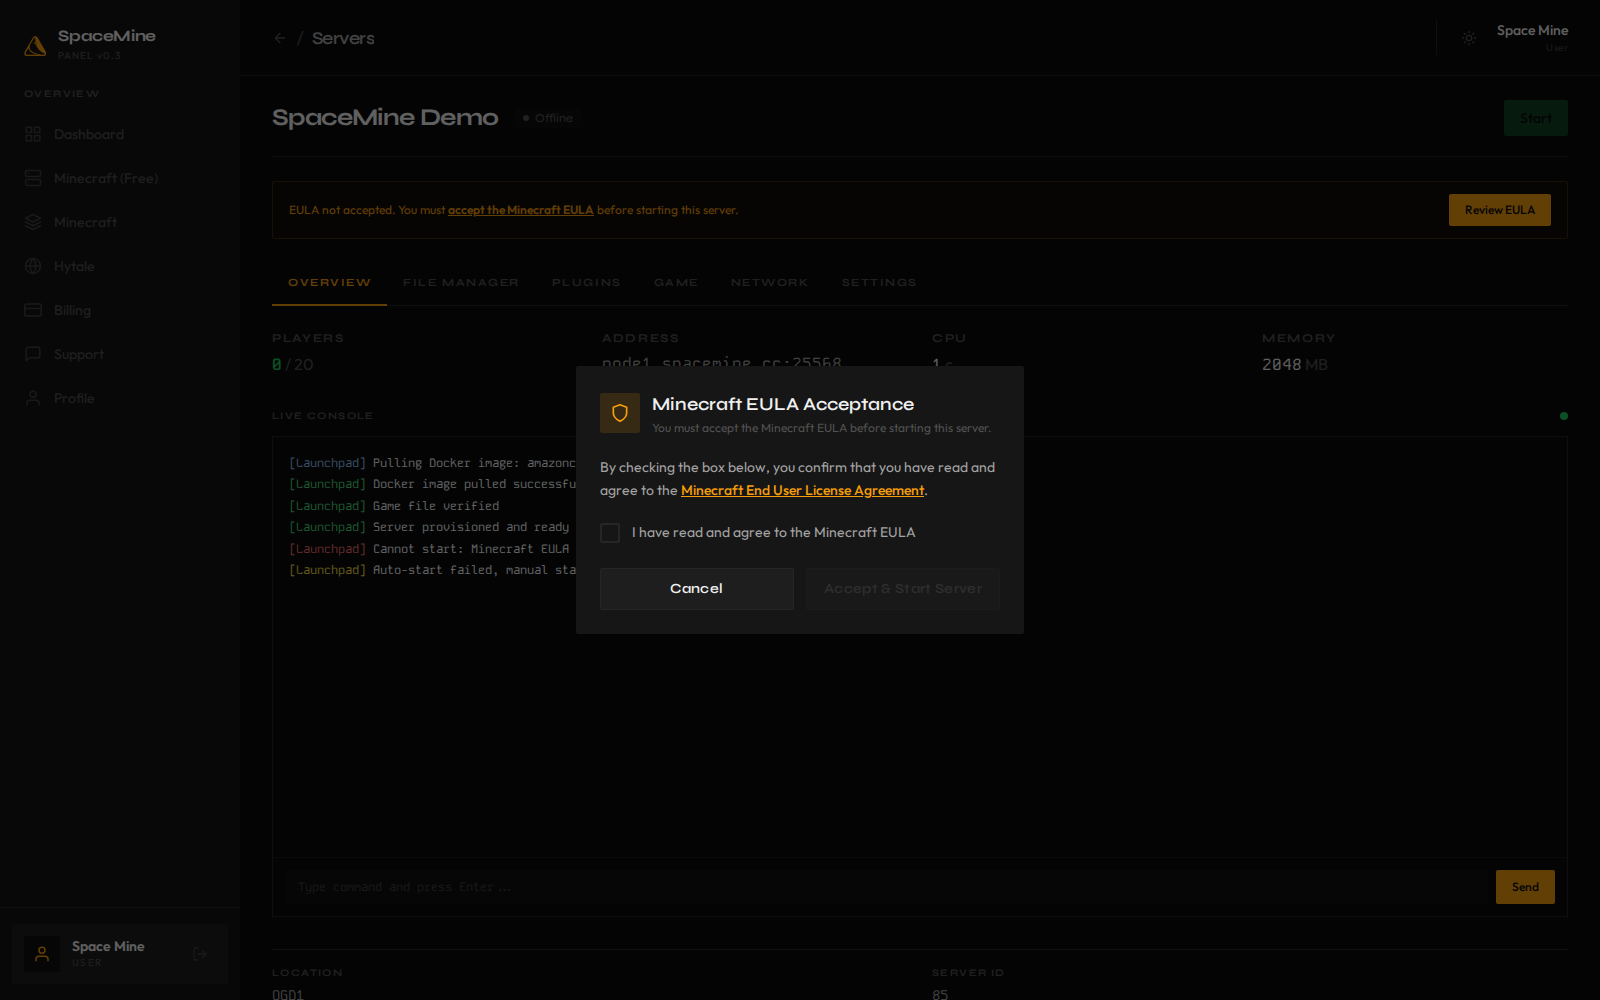
Task: Click the Offline status badge
Action: coord(548,118)
